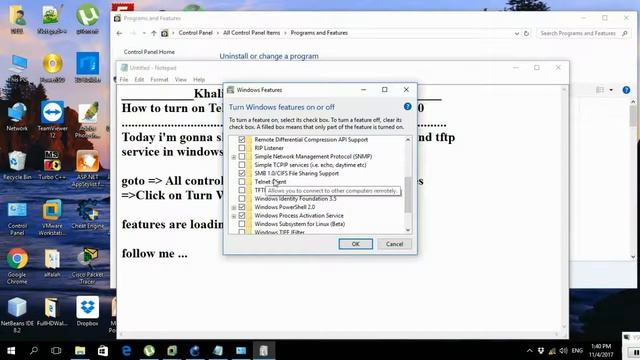Click the refresh icon in Programs and Features
This screenshot has height=360, width=640.
pos(527,33)
